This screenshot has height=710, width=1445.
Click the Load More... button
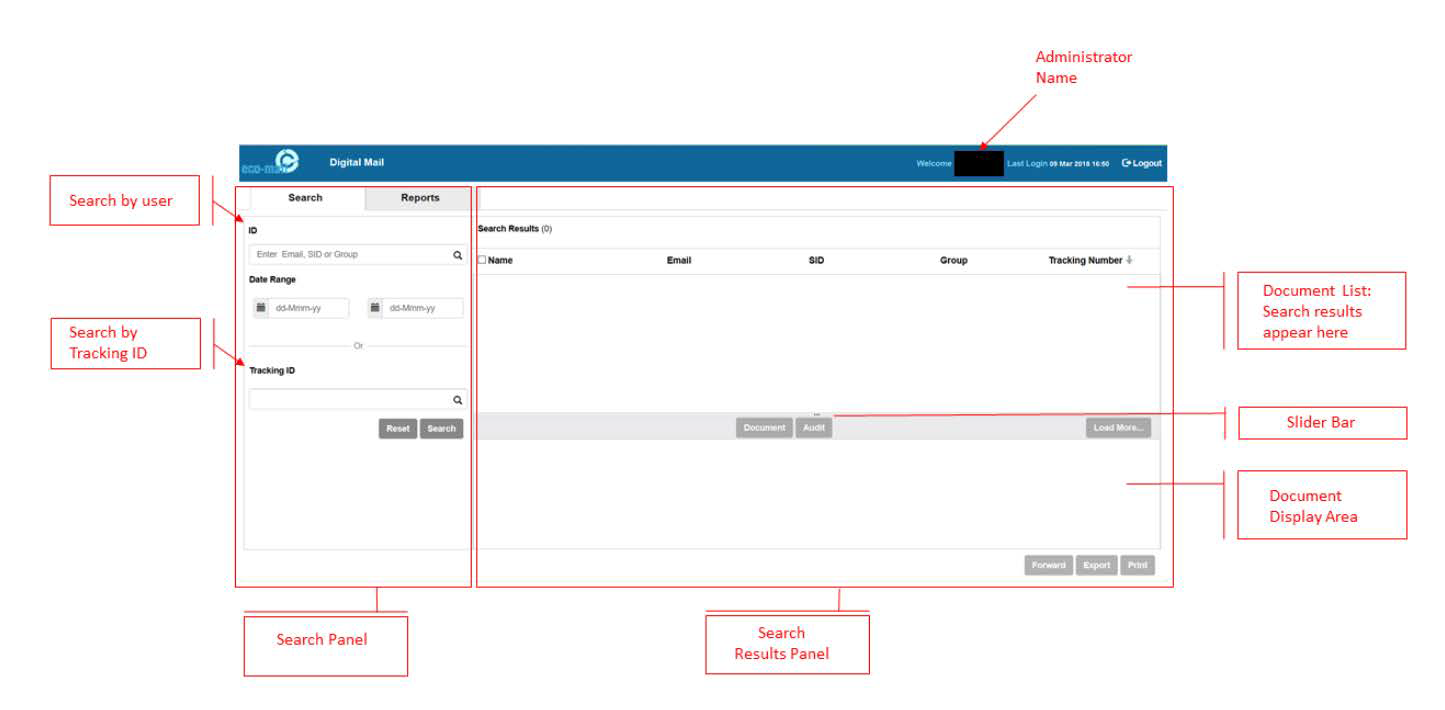(x=1118, y=428)
